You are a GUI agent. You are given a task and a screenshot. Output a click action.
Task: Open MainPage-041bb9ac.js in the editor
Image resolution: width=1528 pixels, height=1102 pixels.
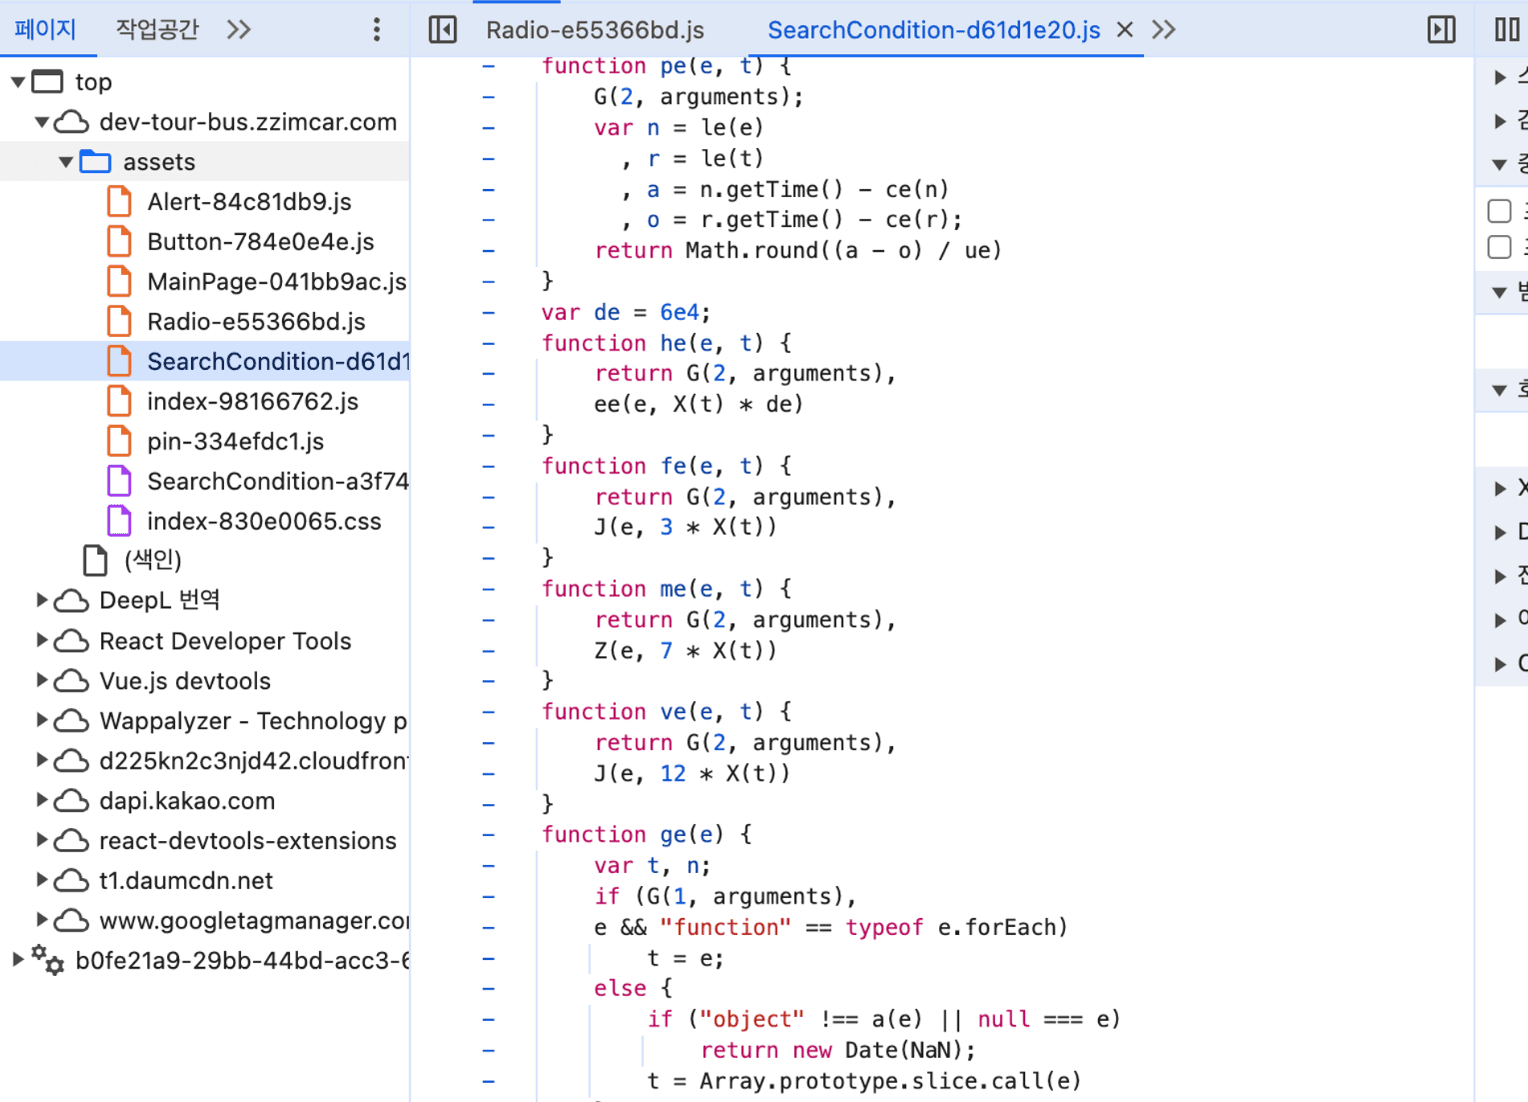276,282
